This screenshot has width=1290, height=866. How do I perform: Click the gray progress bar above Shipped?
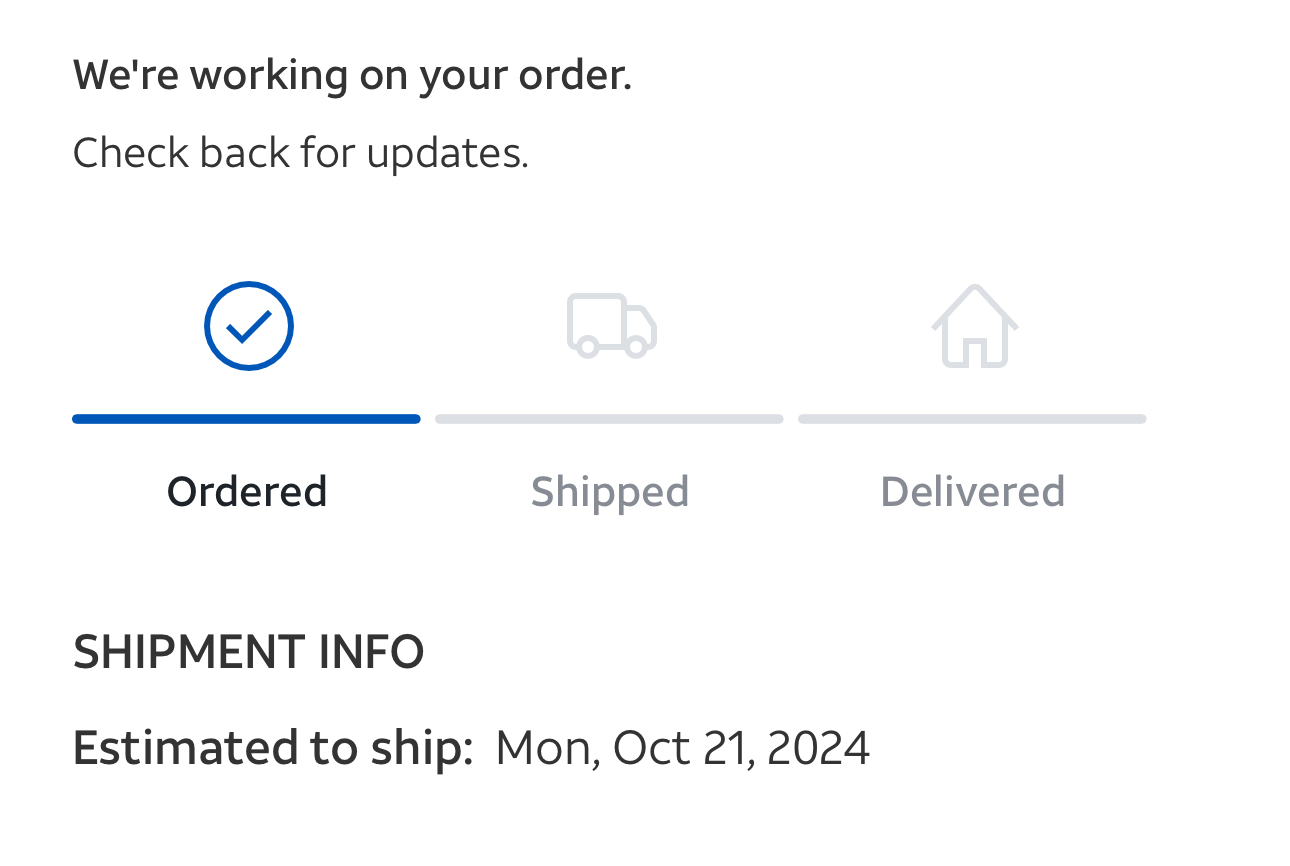point(609,419)
